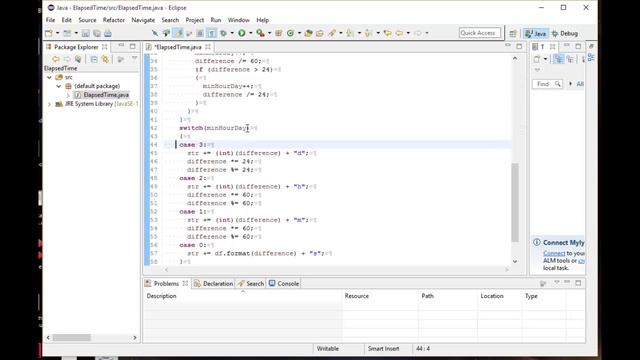Click the New file toolbar icon
This screenshot has height=360, width=640.
click(49, 33)
